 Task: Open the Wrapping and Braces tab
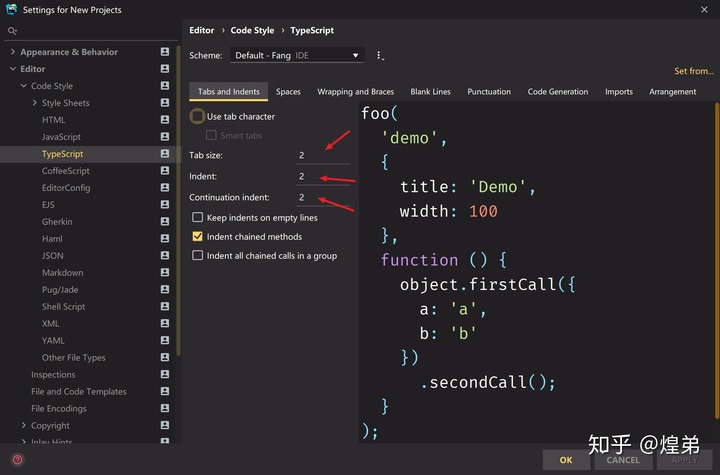355,91
